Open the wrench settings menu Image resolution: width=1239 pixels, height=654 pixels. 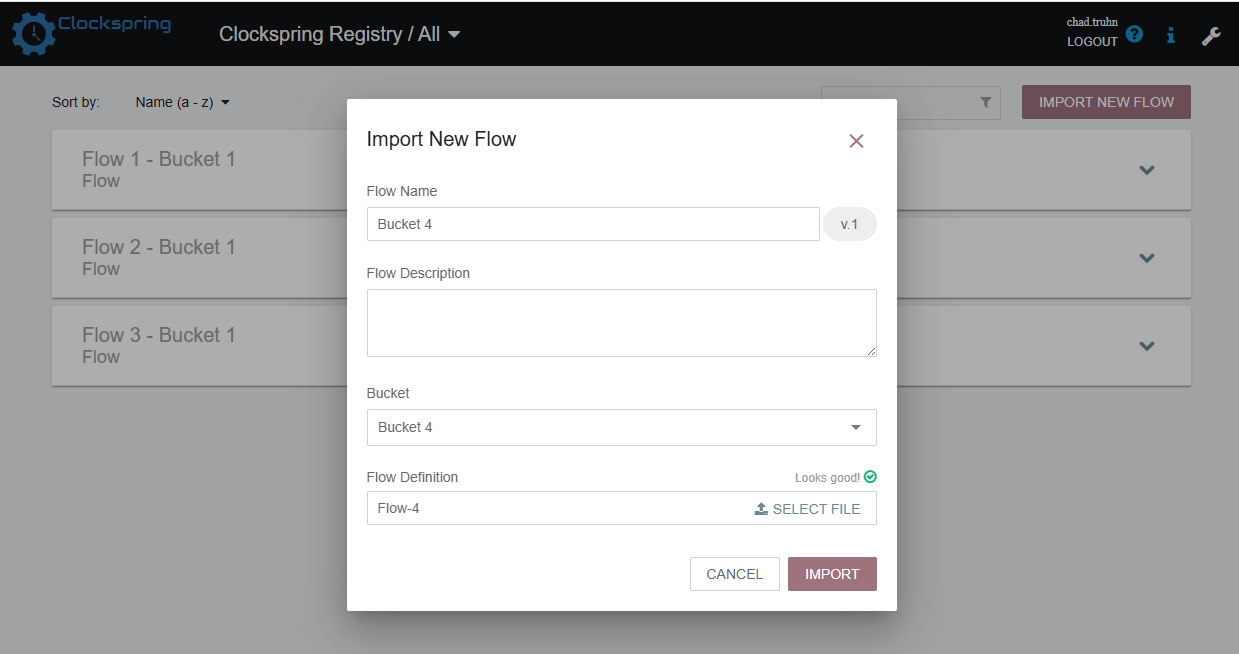[1211, 36]
